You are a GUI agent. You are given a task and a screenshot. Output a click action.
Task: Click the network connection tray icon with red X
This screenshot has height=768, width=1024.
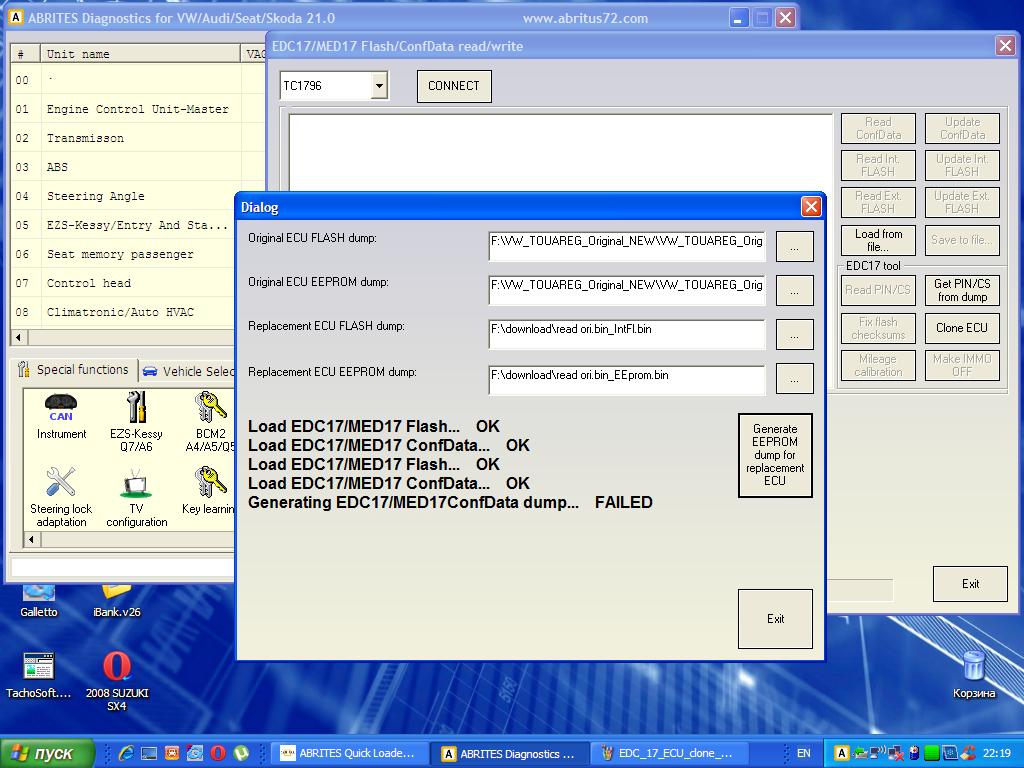895,753
